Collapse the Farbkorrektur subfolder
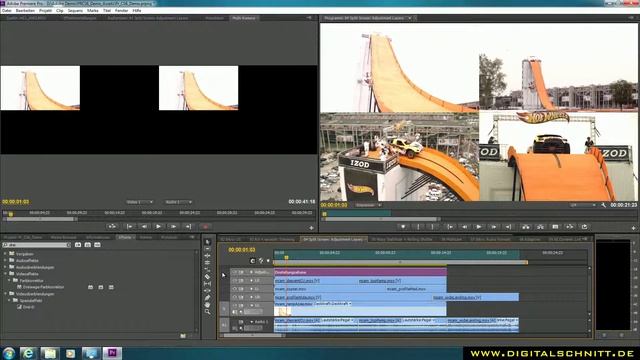 (9, 280)
